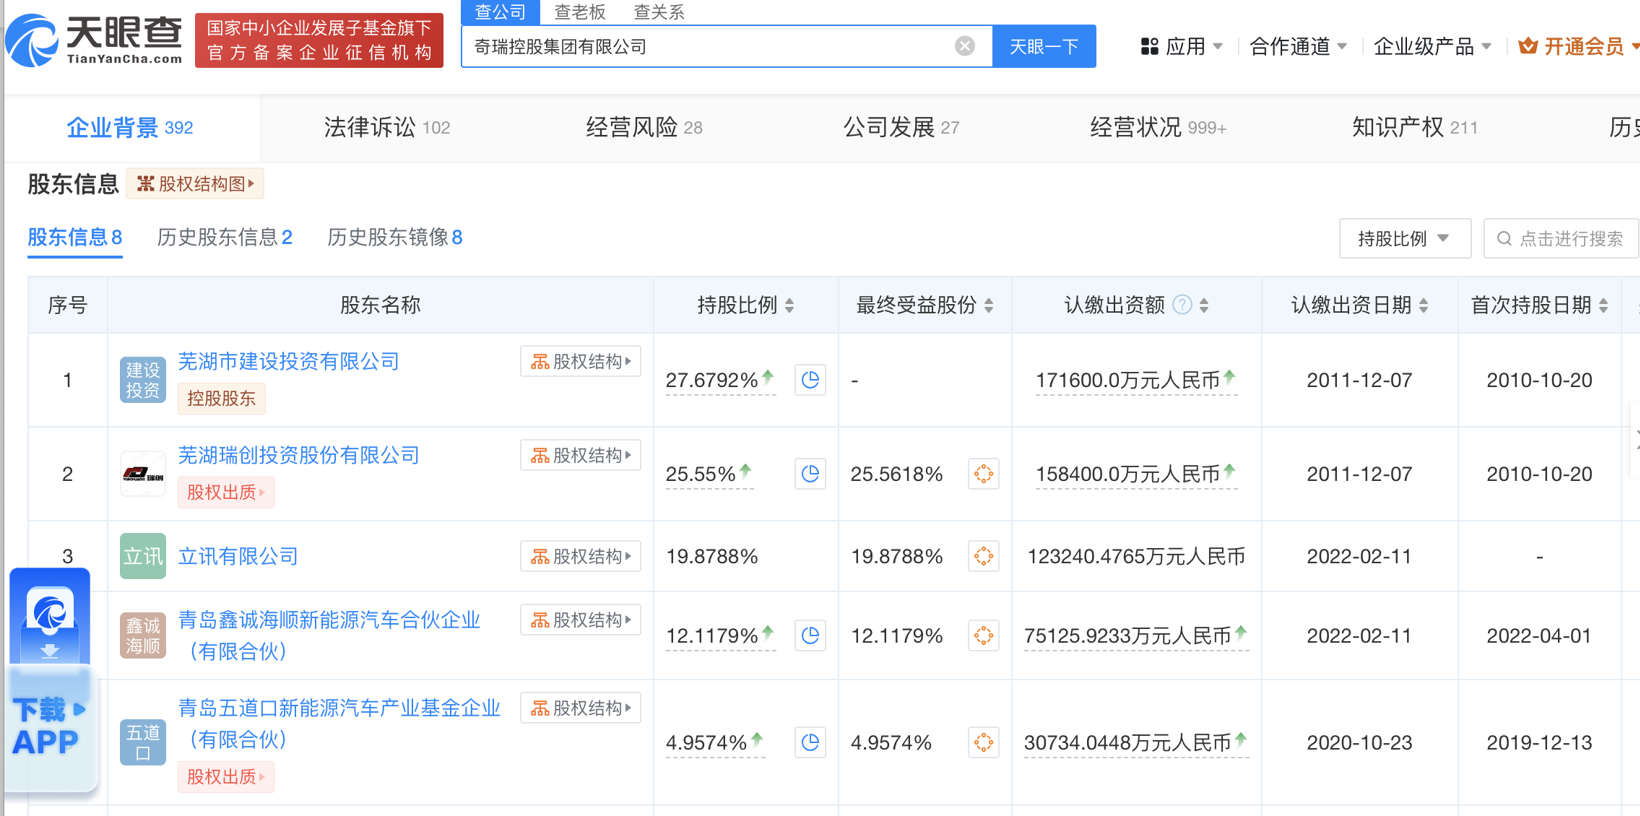The image size is (1640, 816).
Task: Show beneficial share path for 25.5618%
Action: pyautogui.click(x=984, y=474)
